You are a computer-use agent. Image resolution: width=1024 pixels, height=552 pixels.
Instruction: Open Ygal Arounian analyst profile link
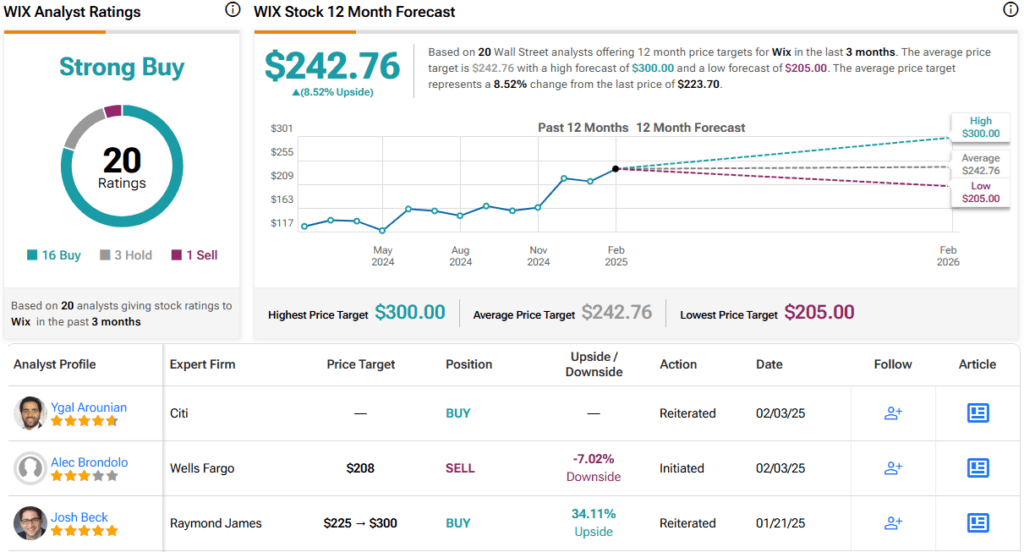[x=89, y=407]
